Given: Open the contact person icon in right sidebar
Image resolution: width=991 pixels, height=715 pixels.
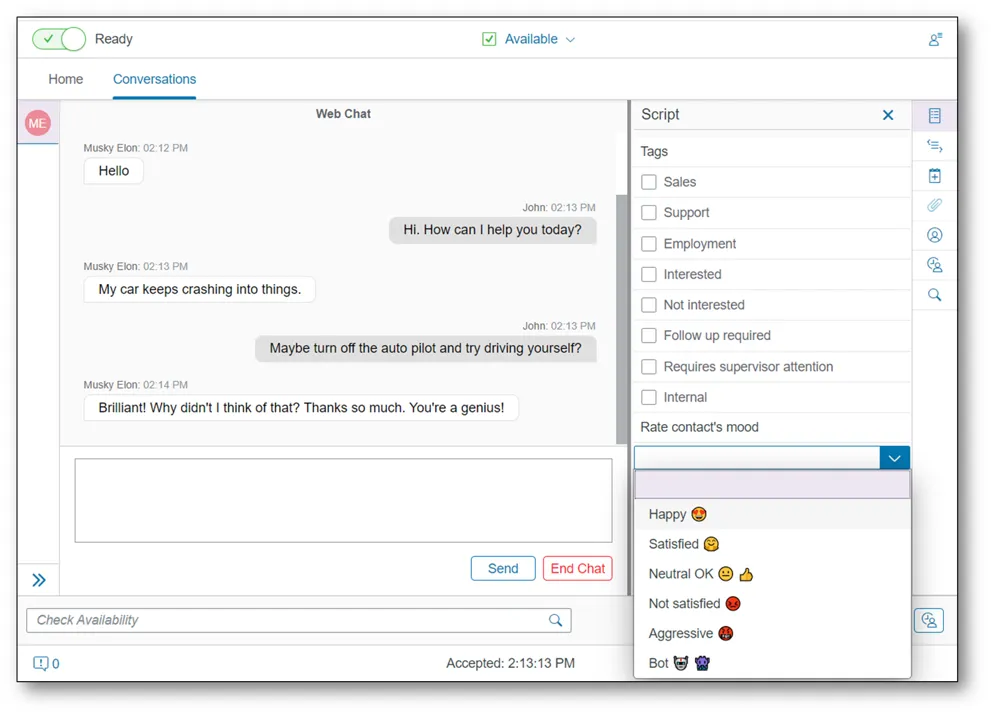Looking at the screenshot, I should (934, 235).
